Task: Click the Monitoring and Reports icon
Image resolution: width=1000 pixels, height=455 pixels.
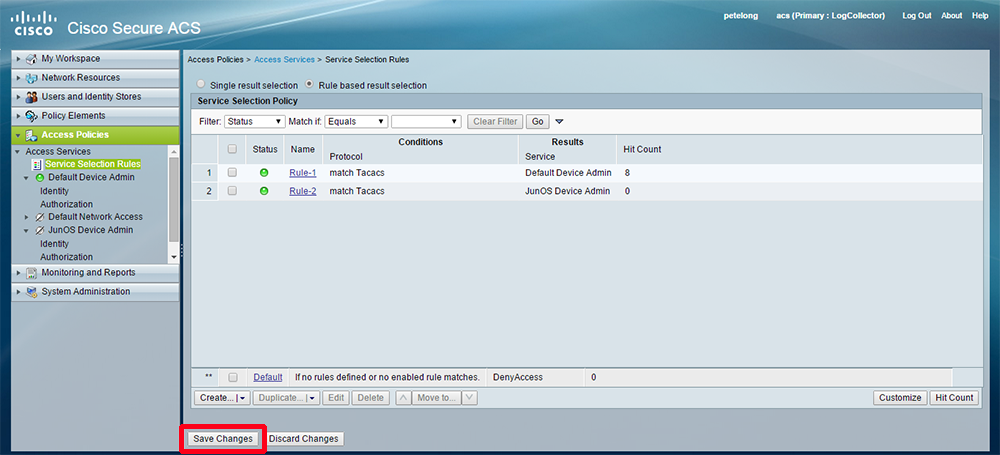Action: tap(32, 272)
